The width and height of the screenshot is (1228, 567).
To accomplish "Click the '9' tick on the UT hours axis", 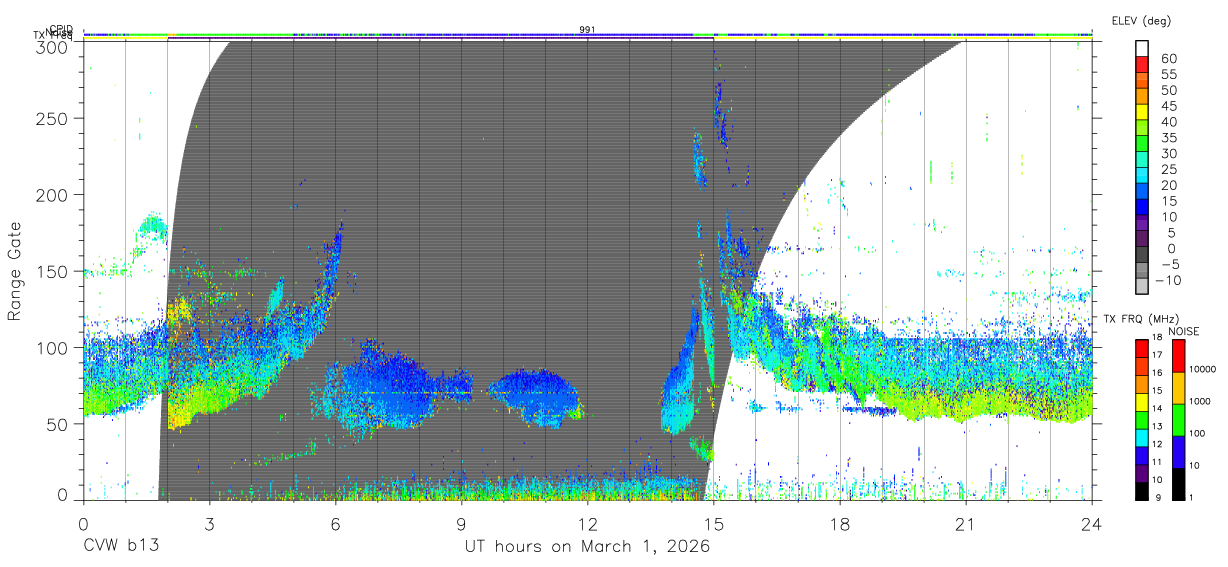I will point(461,523).
